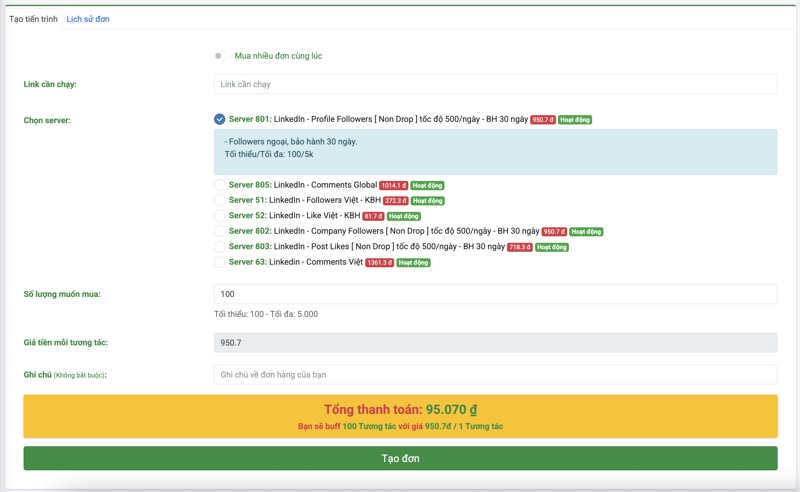The image size is (800, 492).
Task: Toggle Mua nhiều đơn cùng lúc switch
Action: [219, 56]
